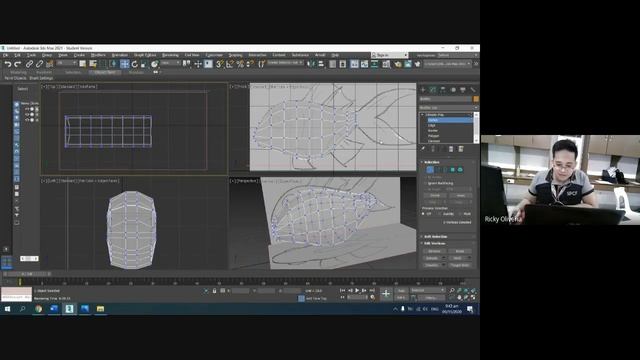Viewport: 640px width, 360px height.
Task: Open named selection sets dropdown
Action: pyautogui.click(x=285, y=63)
